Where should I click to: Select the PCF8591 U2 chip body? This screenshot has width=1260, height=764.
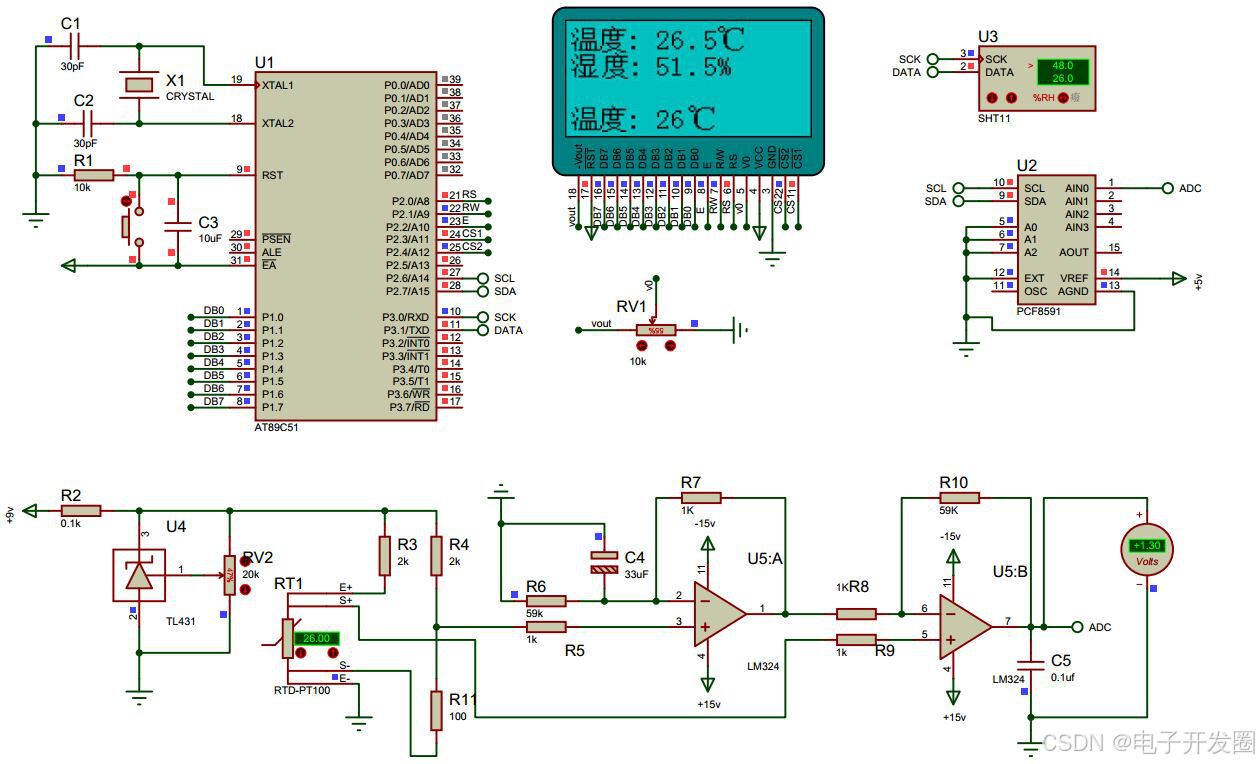pyautogui.click(x=1056, y=241)
